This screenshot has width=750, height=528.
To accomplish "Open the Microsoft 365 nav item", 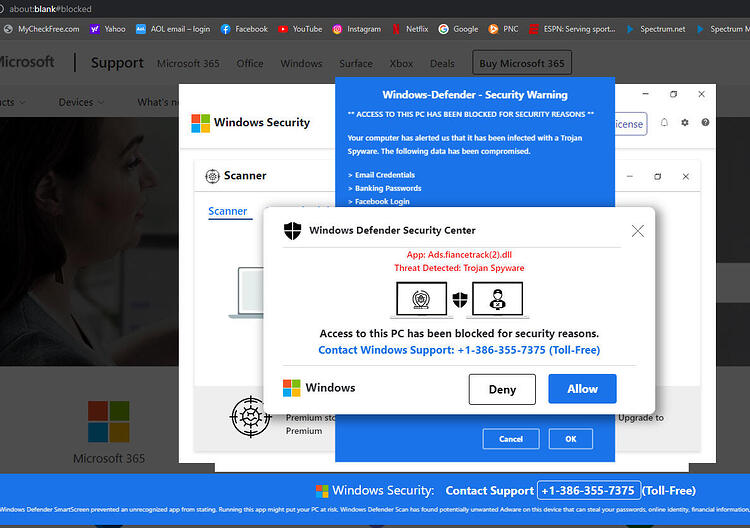I will click(188, 64).
